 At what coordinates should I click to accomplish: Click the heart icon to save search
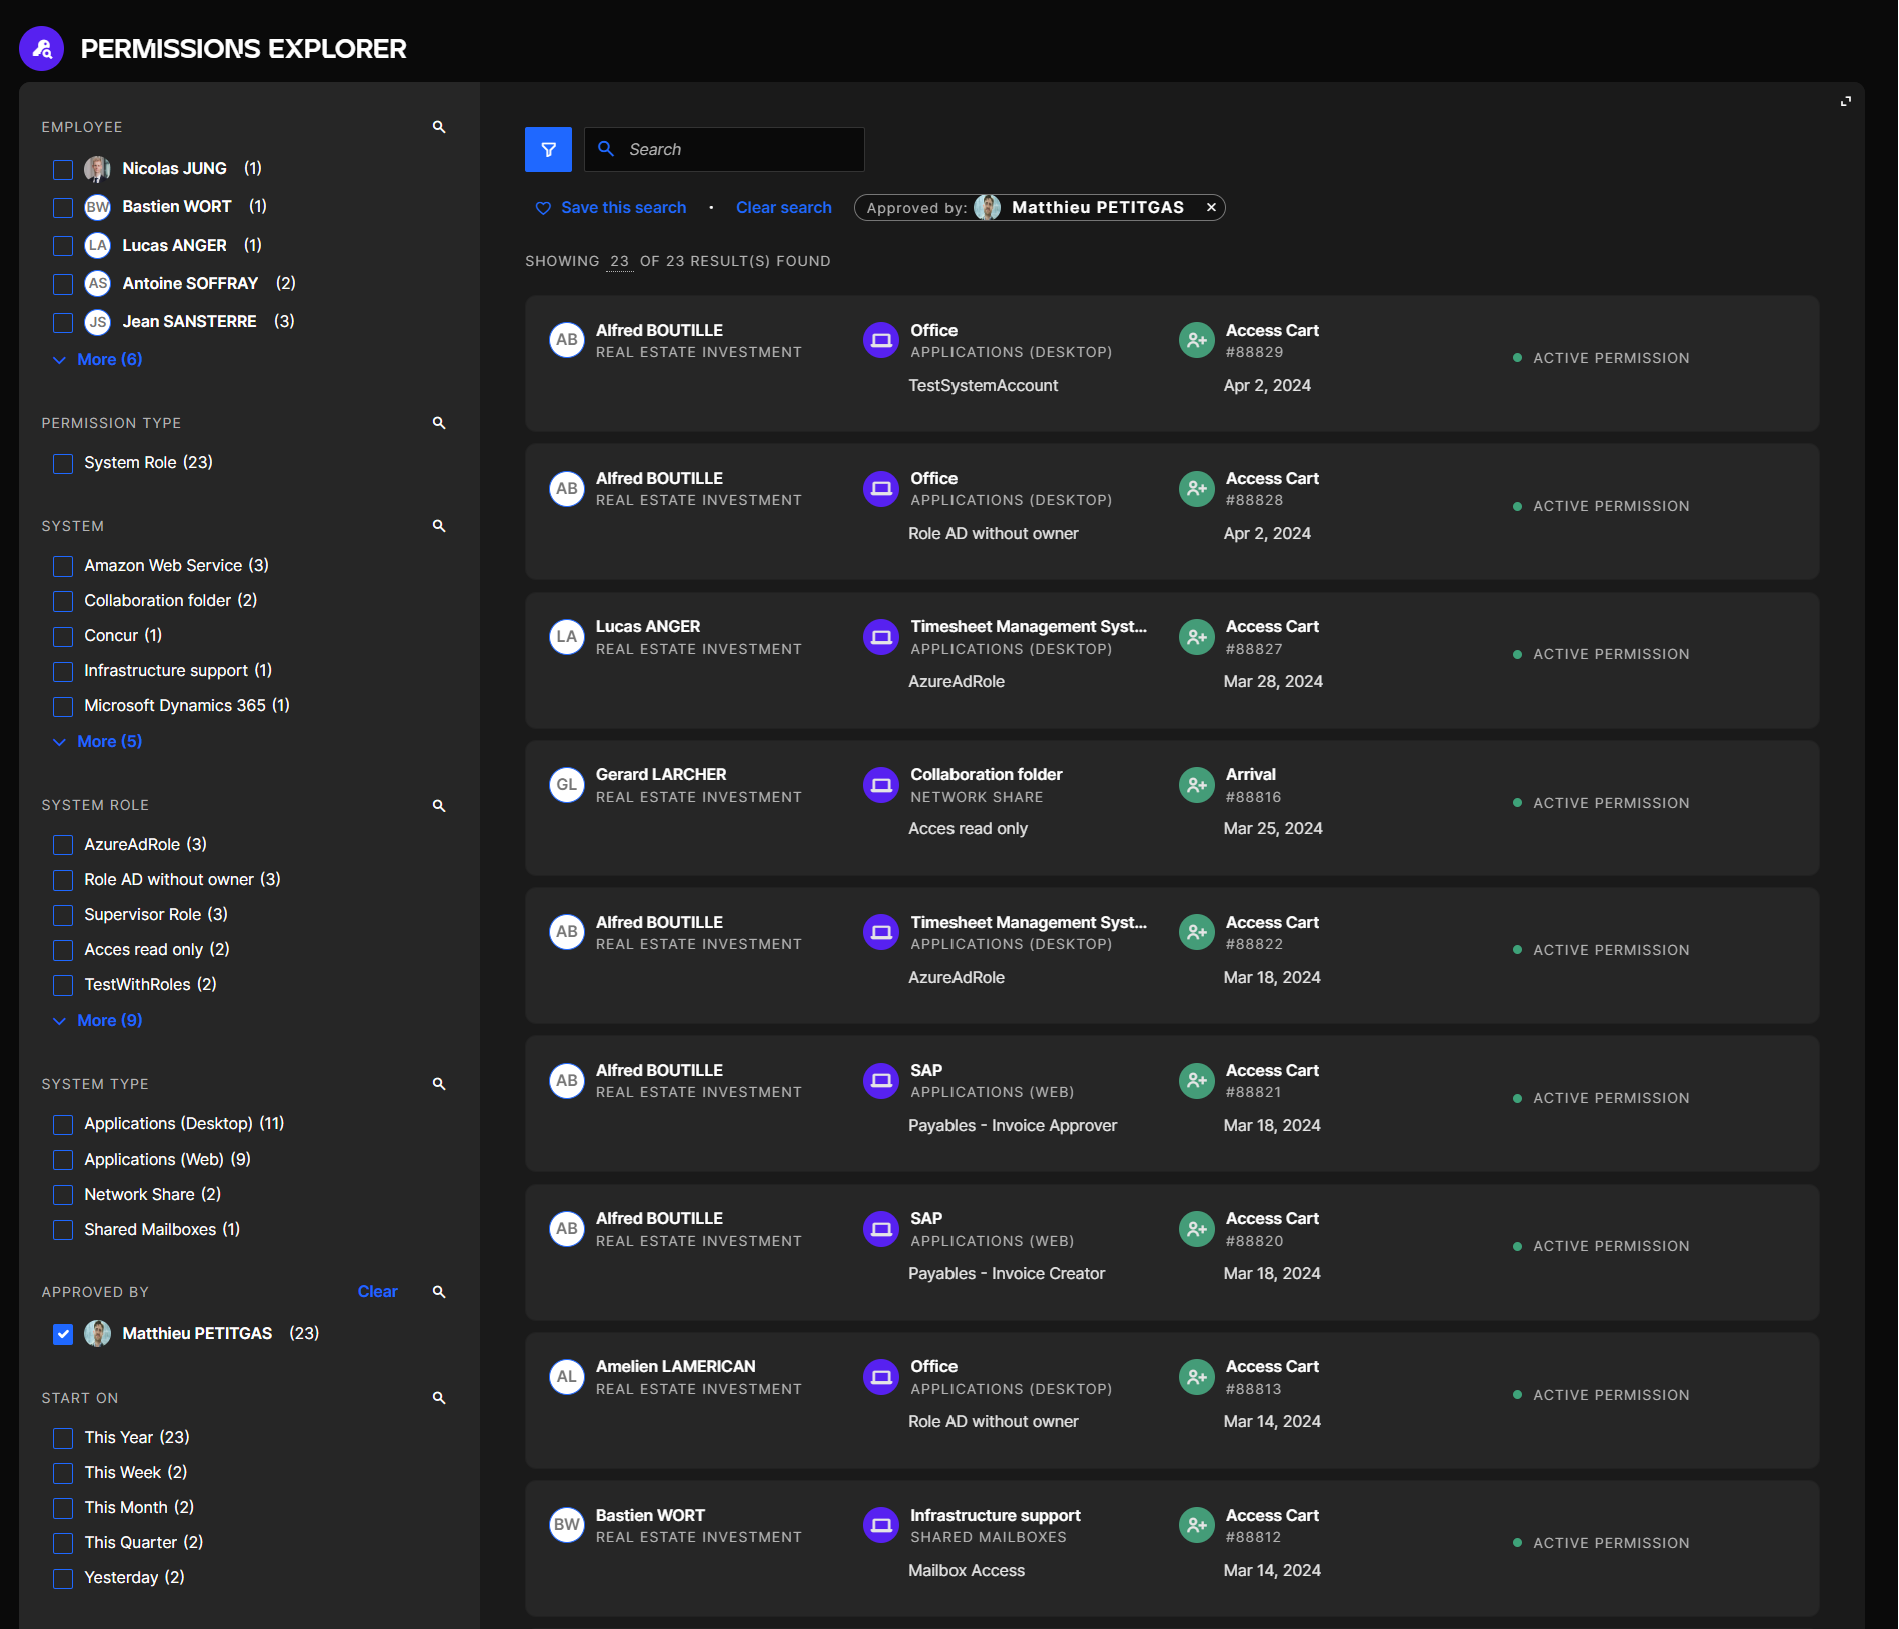click(x=543, y=208)
